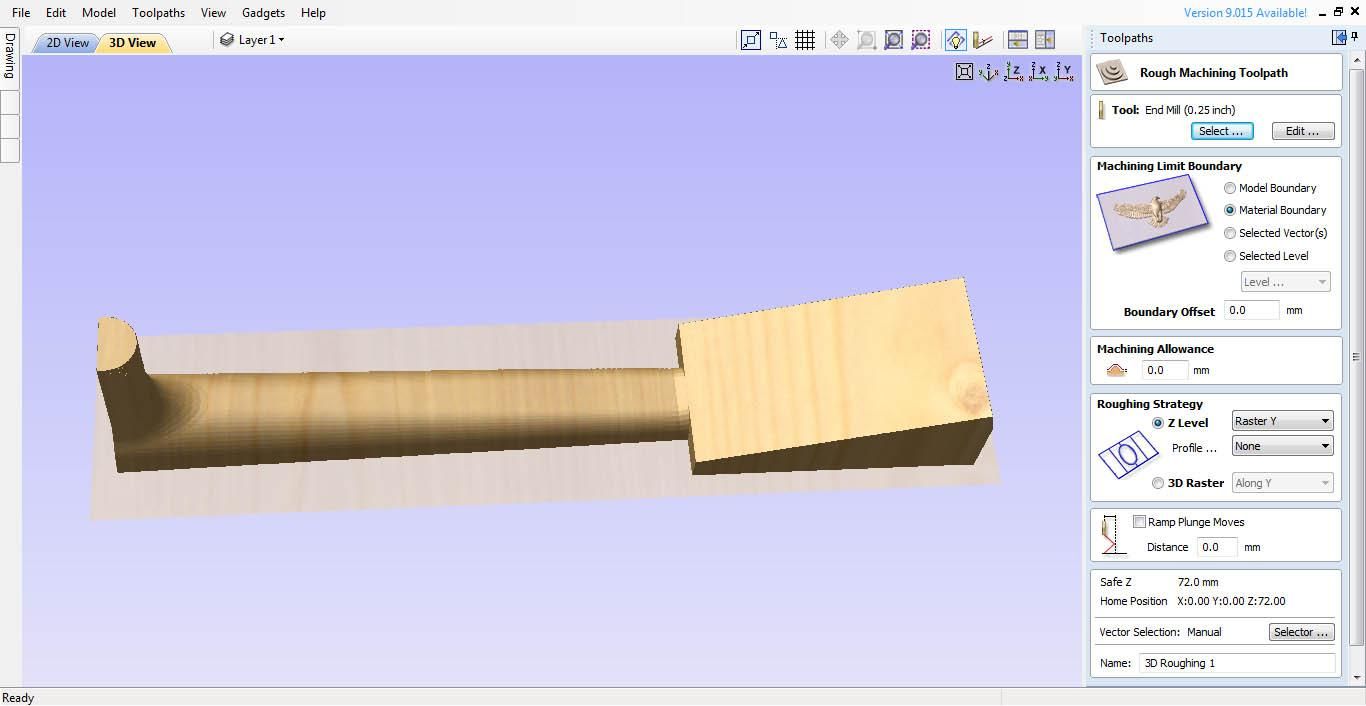Select the Material Boundary radio button
This screenshot has height=706, width=1366.
[1230, 210]
